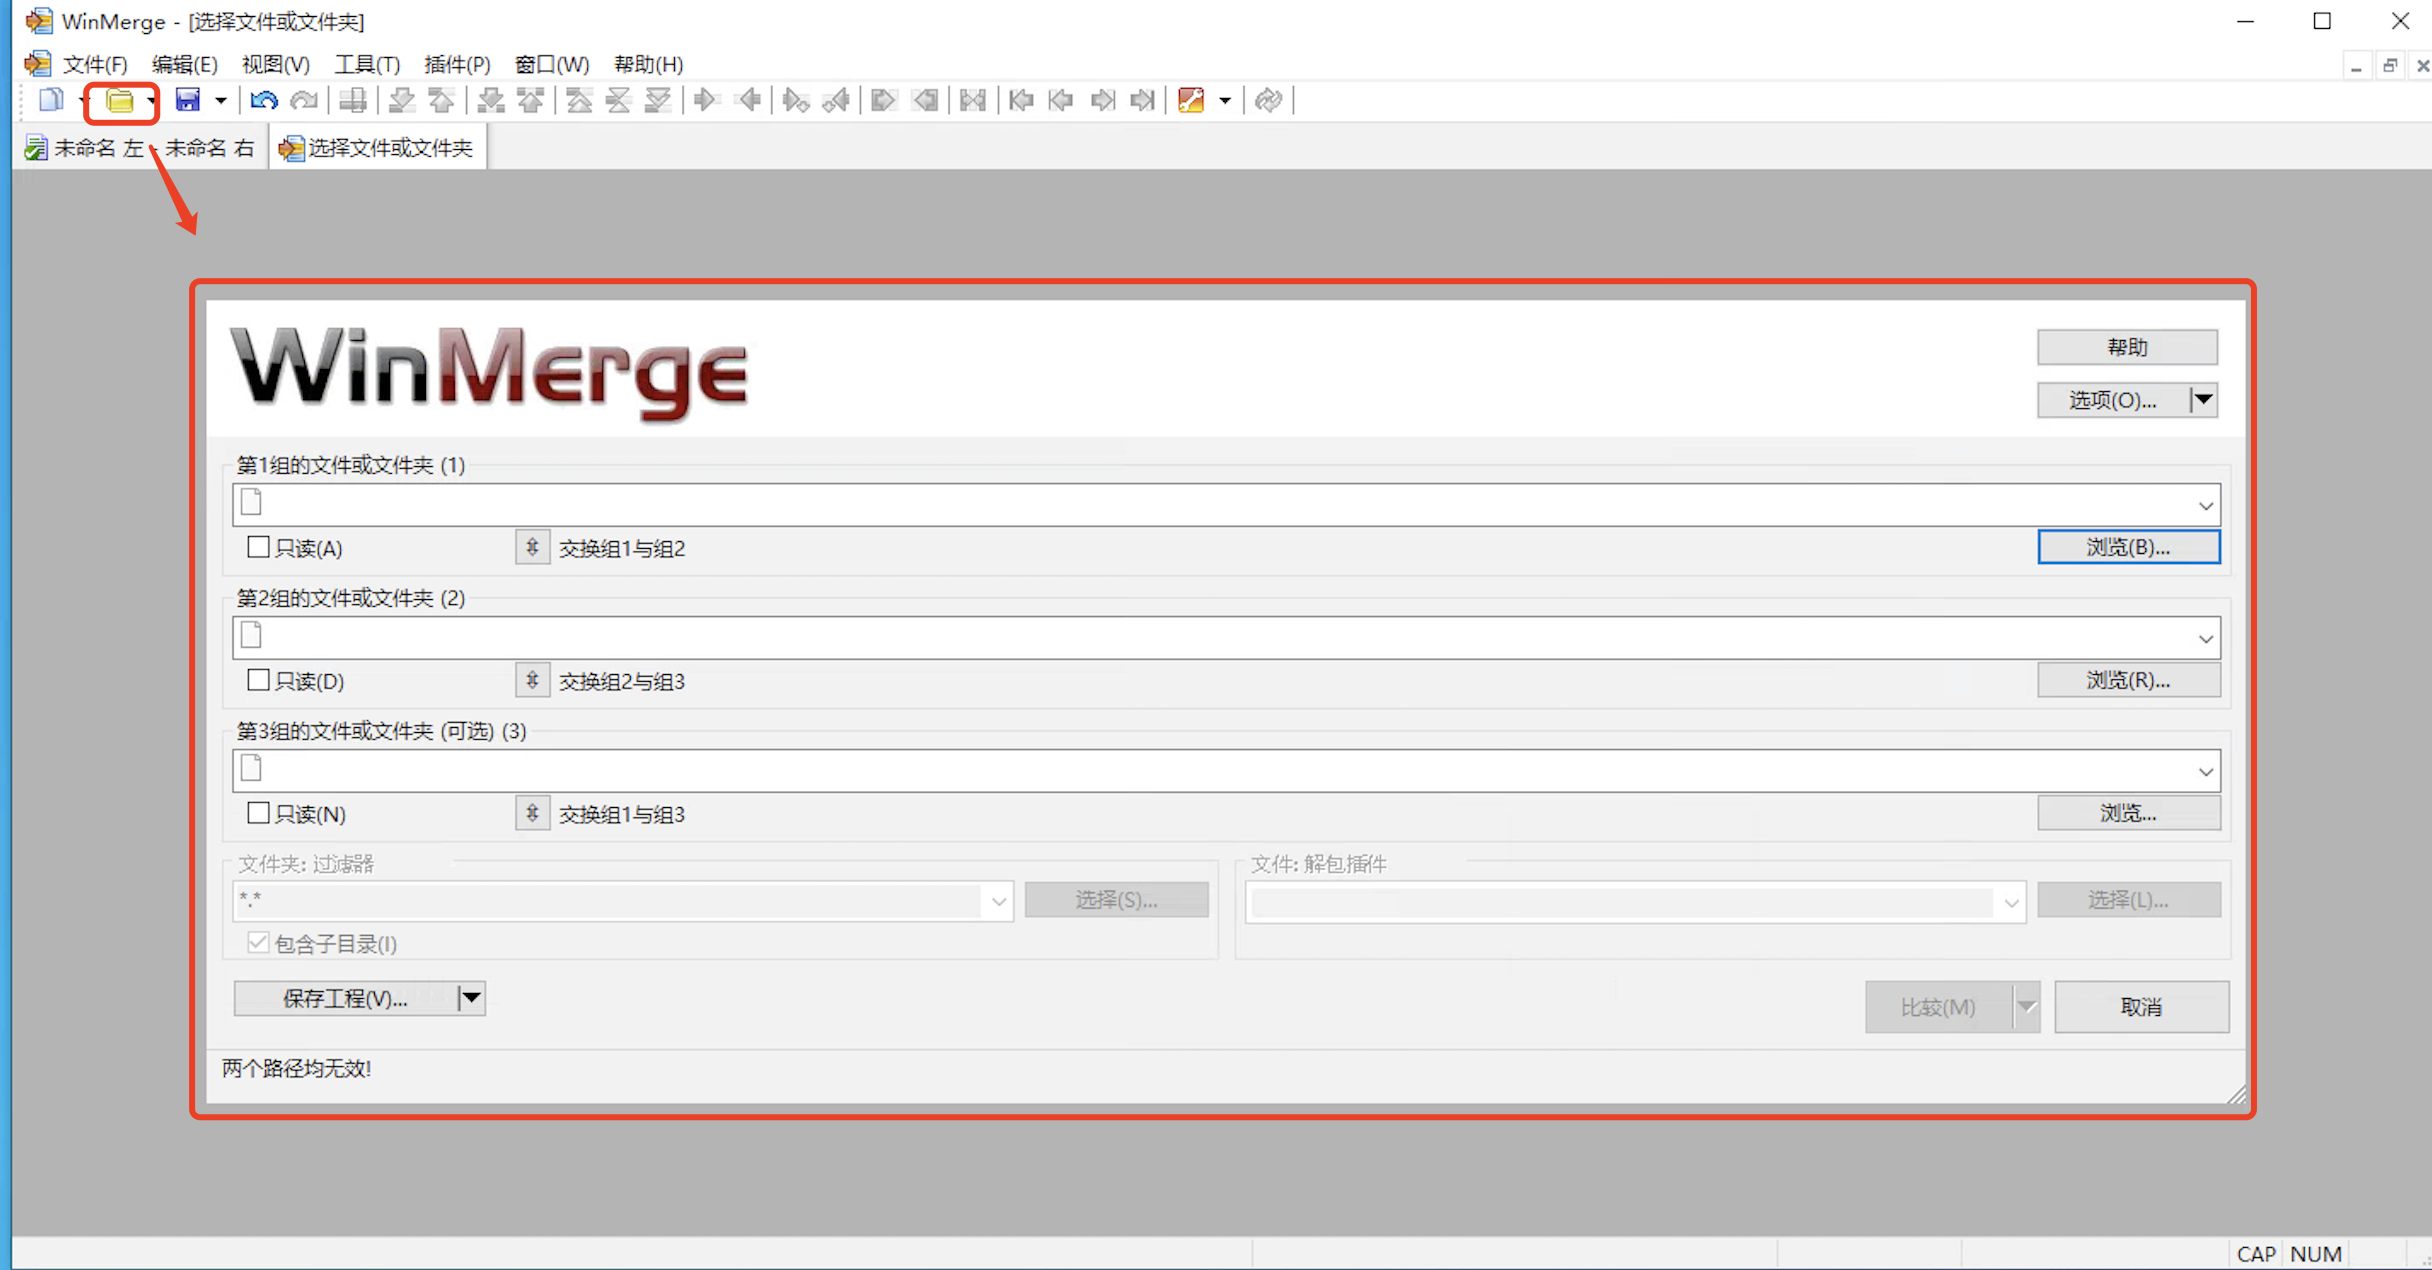
Task: Open the 插件(P) menu
Action: [457, 64]
